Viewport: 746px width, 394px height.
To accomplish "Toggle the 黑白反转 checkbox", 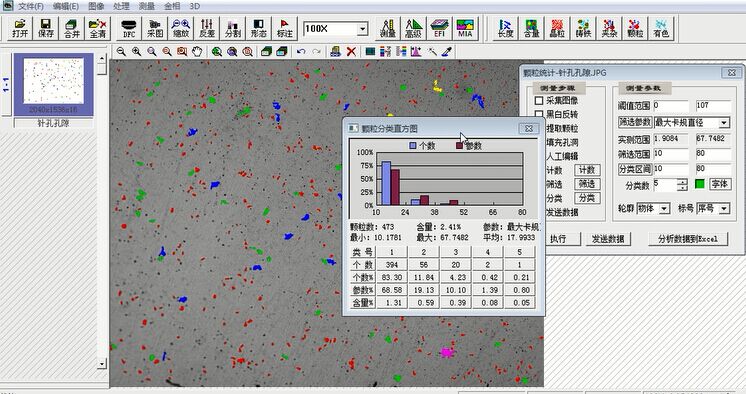I will pyautogui.click(x=539, y=114).
